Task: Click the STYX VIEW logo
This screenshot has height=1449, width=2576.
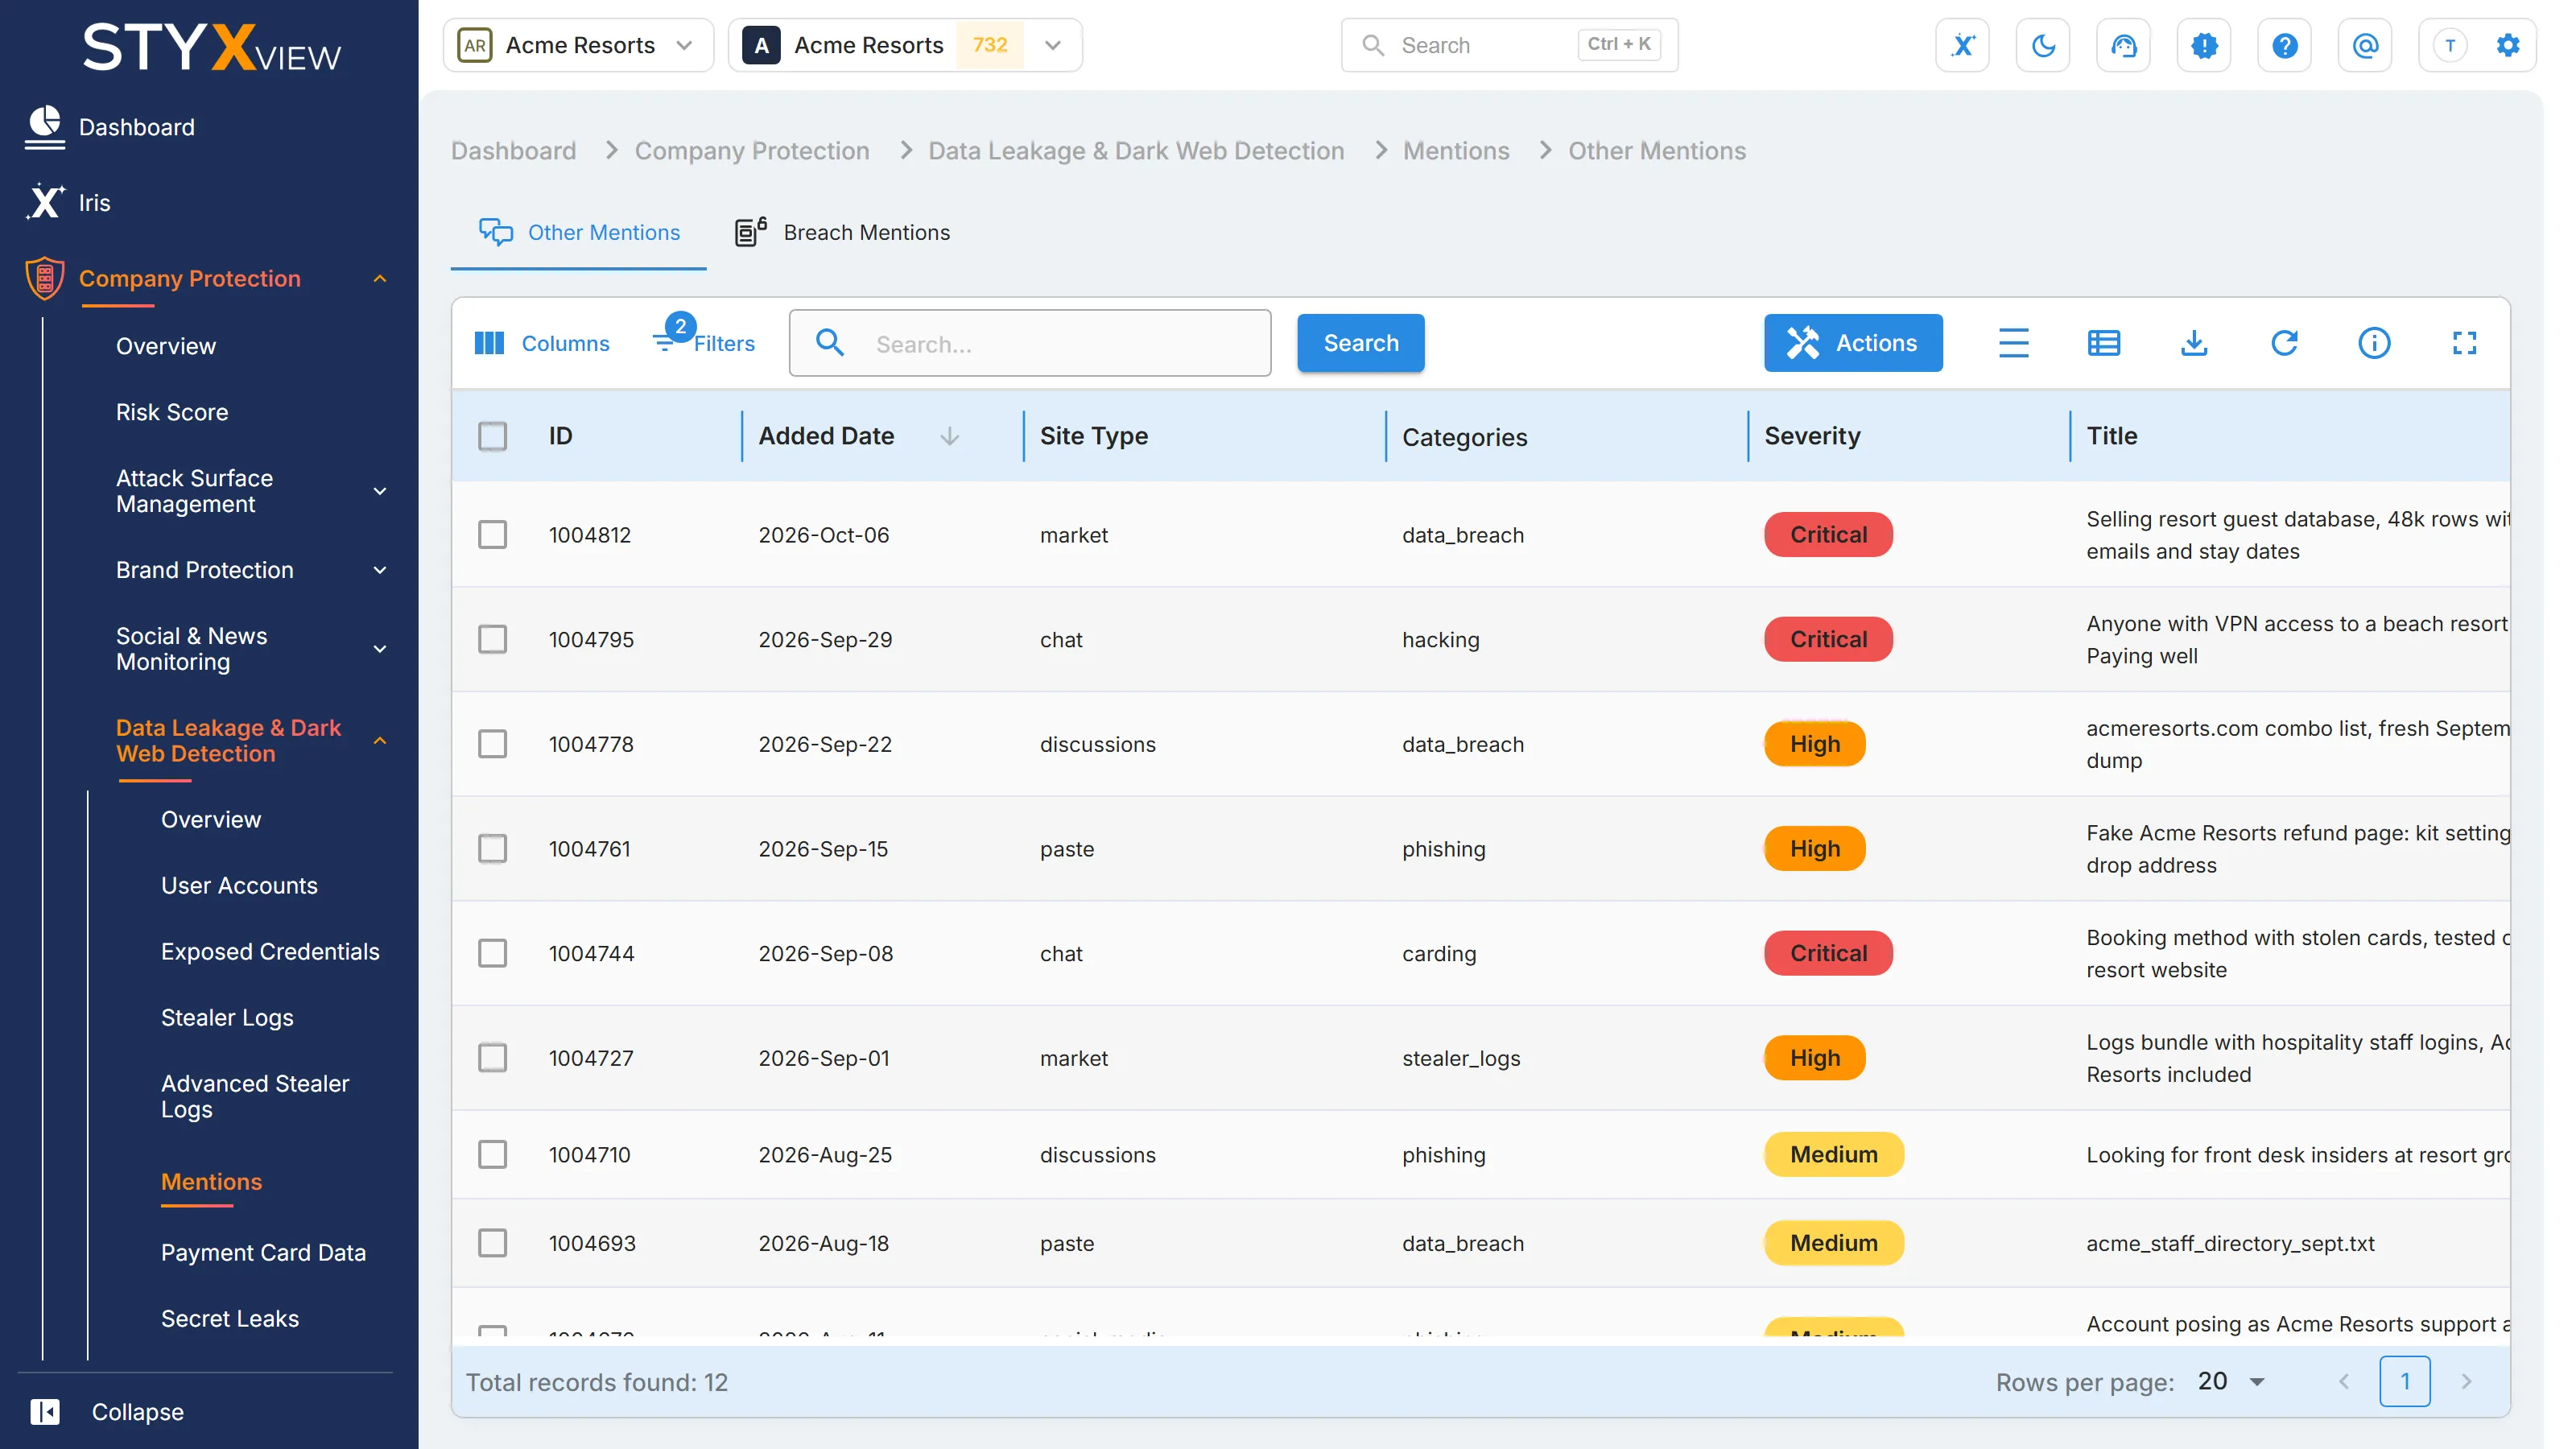Action: click(x=211, y=48)
